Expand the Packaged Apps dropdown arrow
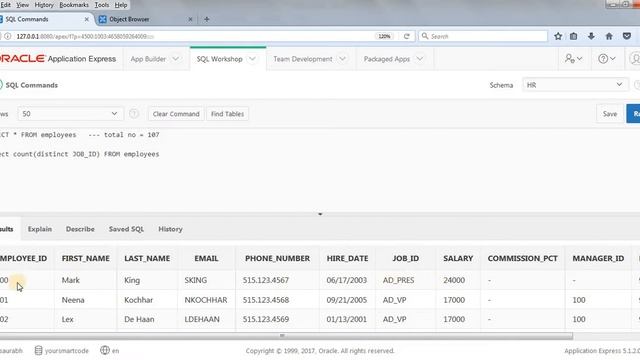The height and width of the screenshot is (360, 640). (x=420, y=59)
